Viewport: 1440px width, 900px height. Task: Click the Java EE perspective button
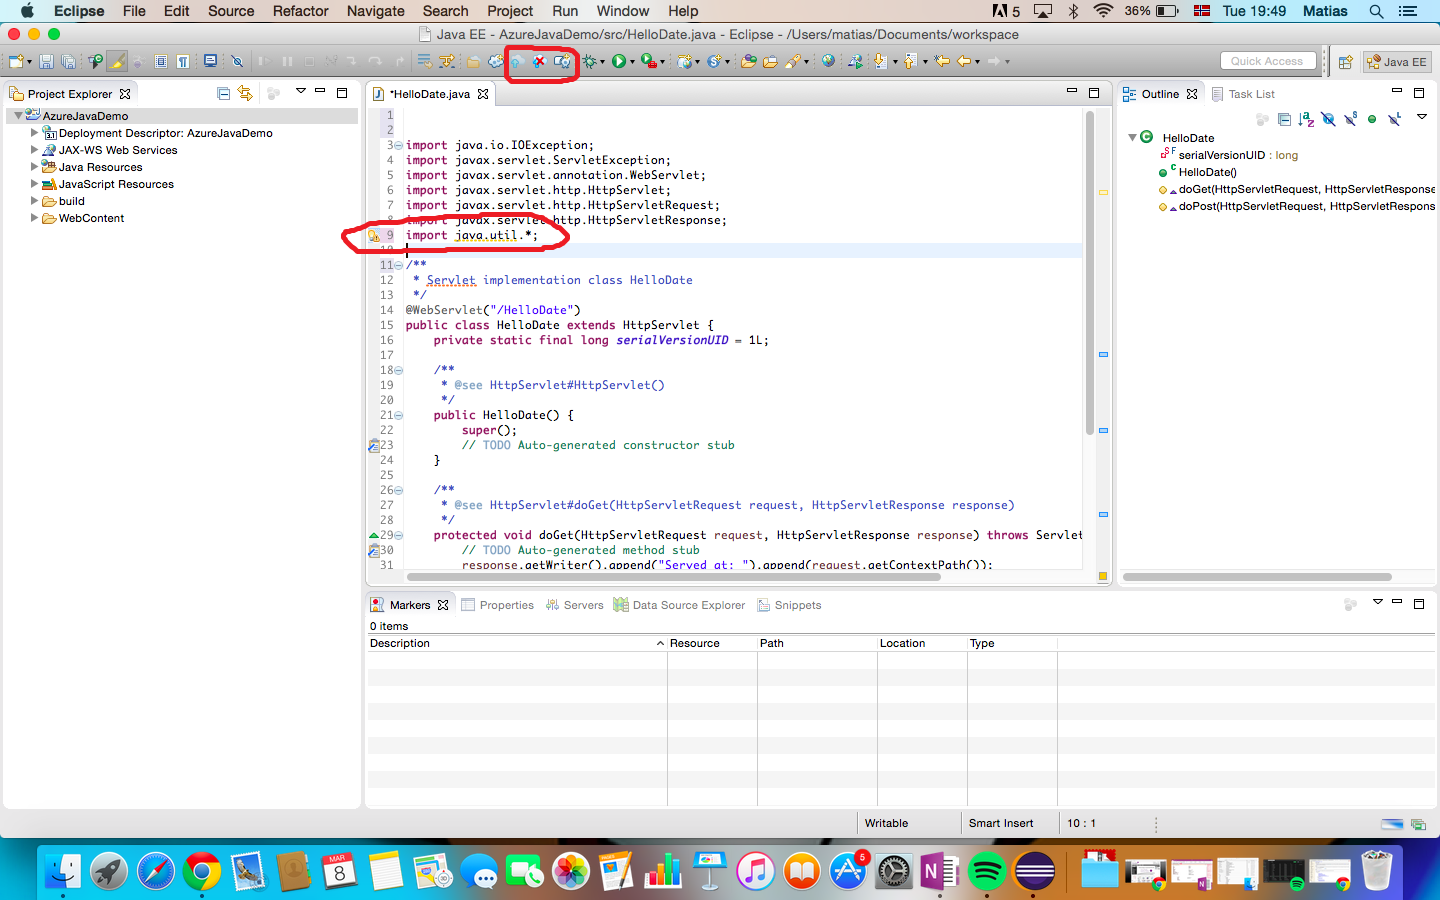pyautogui.click(x=1397, y=61)
